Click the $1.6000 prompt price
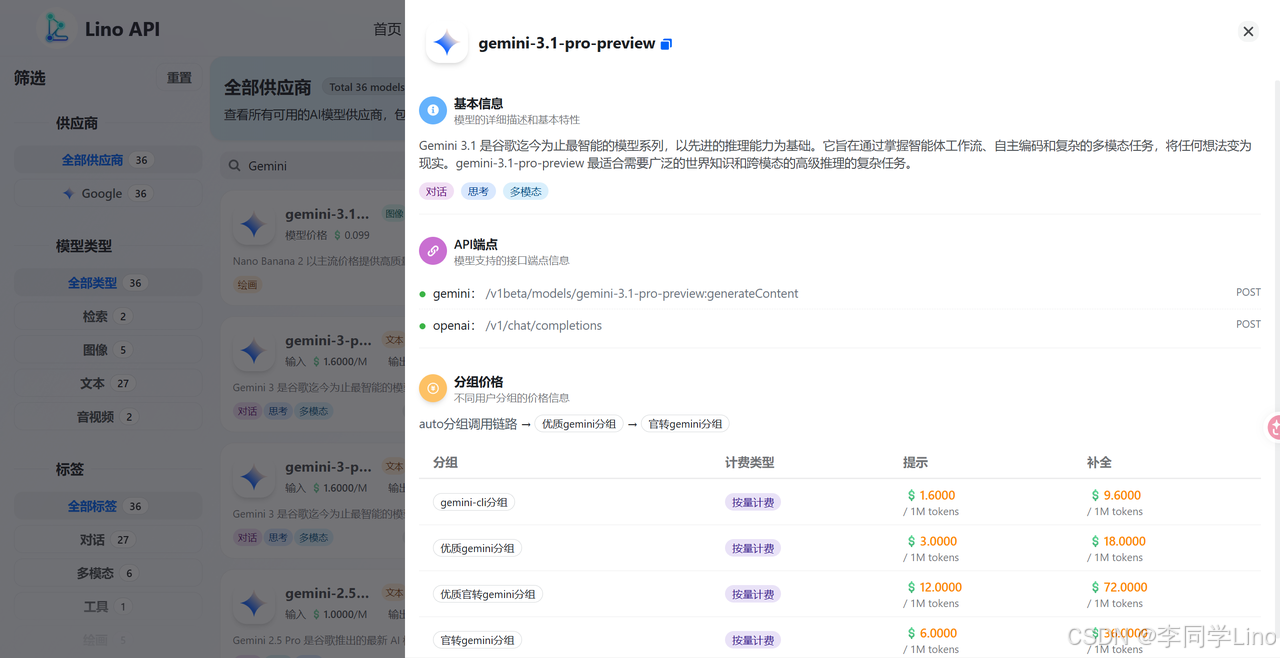Viewport: 1280px width, 658px height. (931, 495)
